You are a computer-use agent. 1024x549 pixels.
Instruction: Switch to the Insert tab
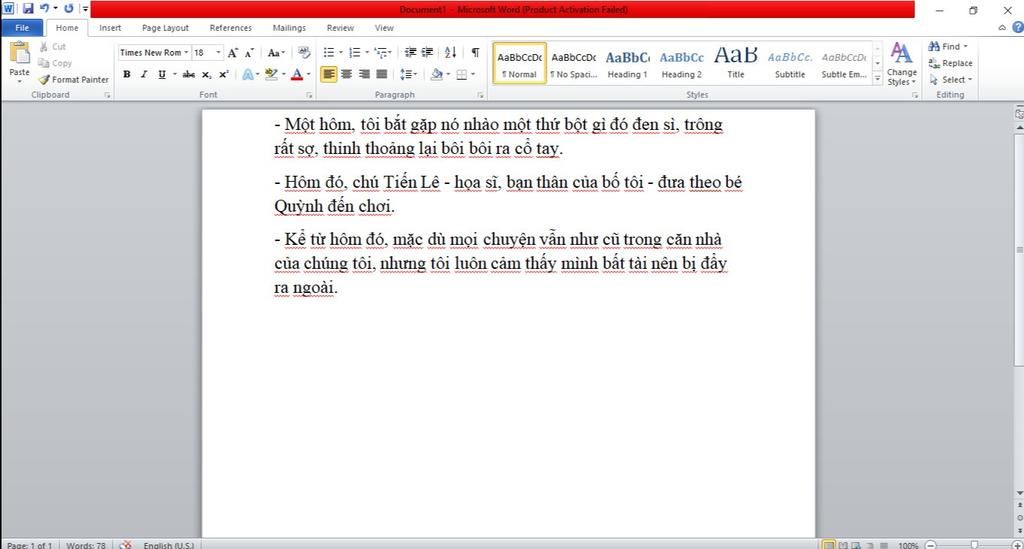[x=110, y=28]
